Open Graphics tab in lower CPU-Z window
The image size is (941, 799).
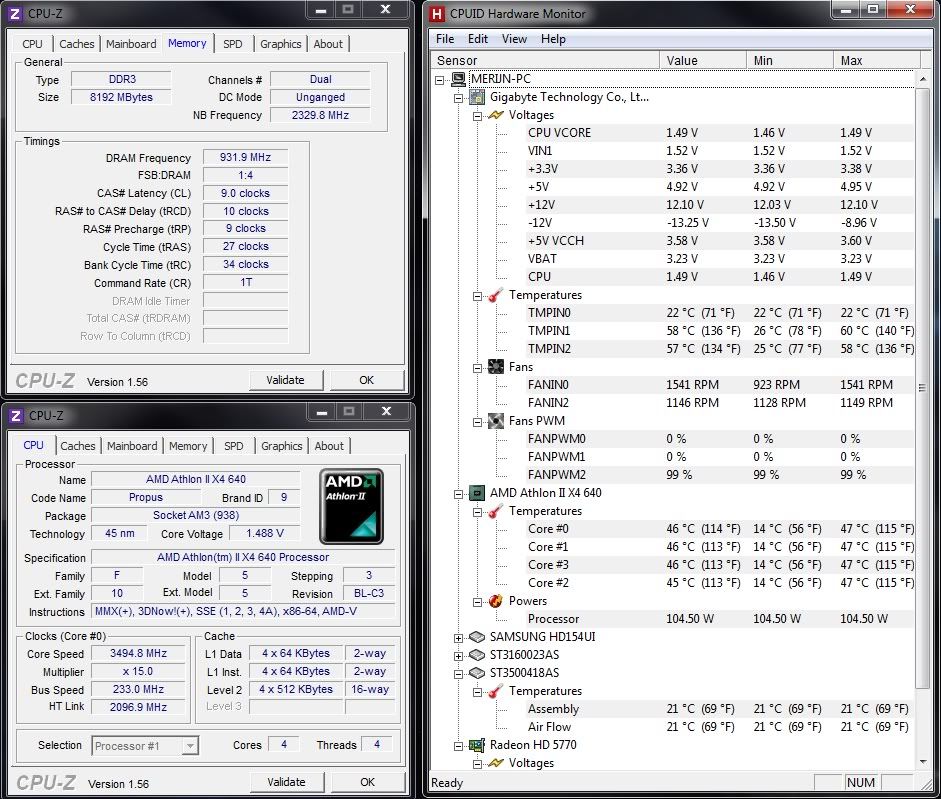281,446
